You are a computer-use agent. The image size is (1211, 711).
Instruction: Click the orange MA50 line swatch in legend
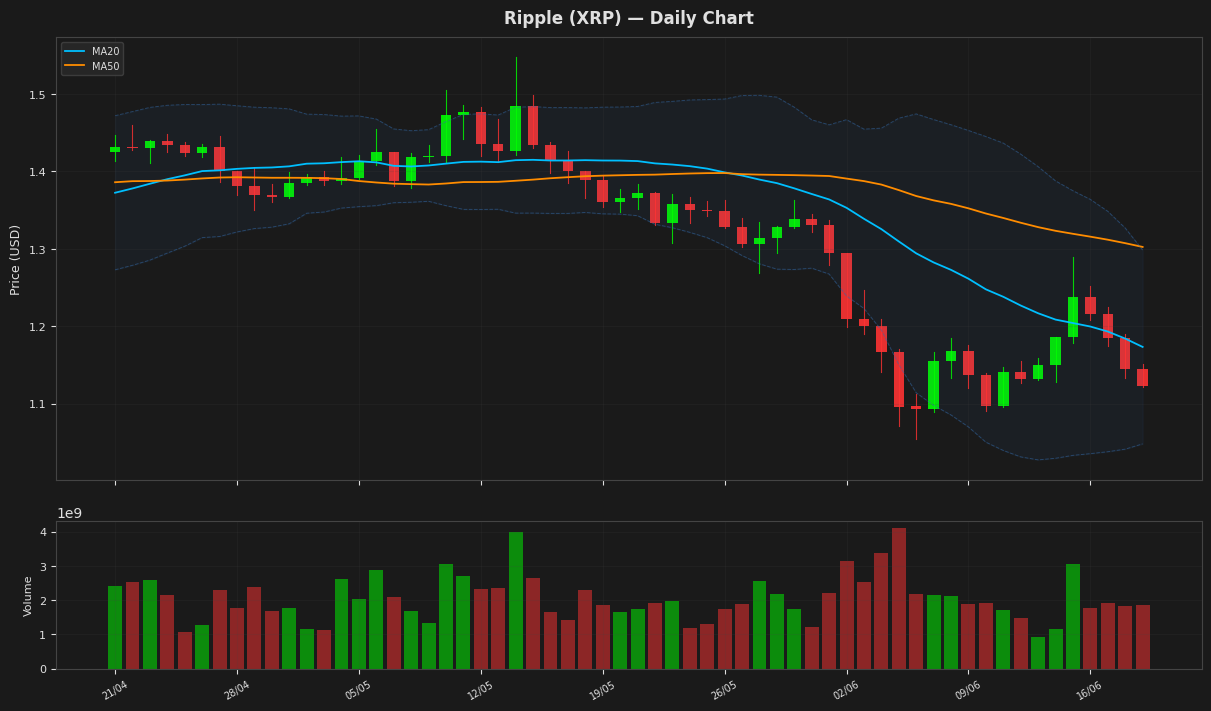tap(75, 67)
